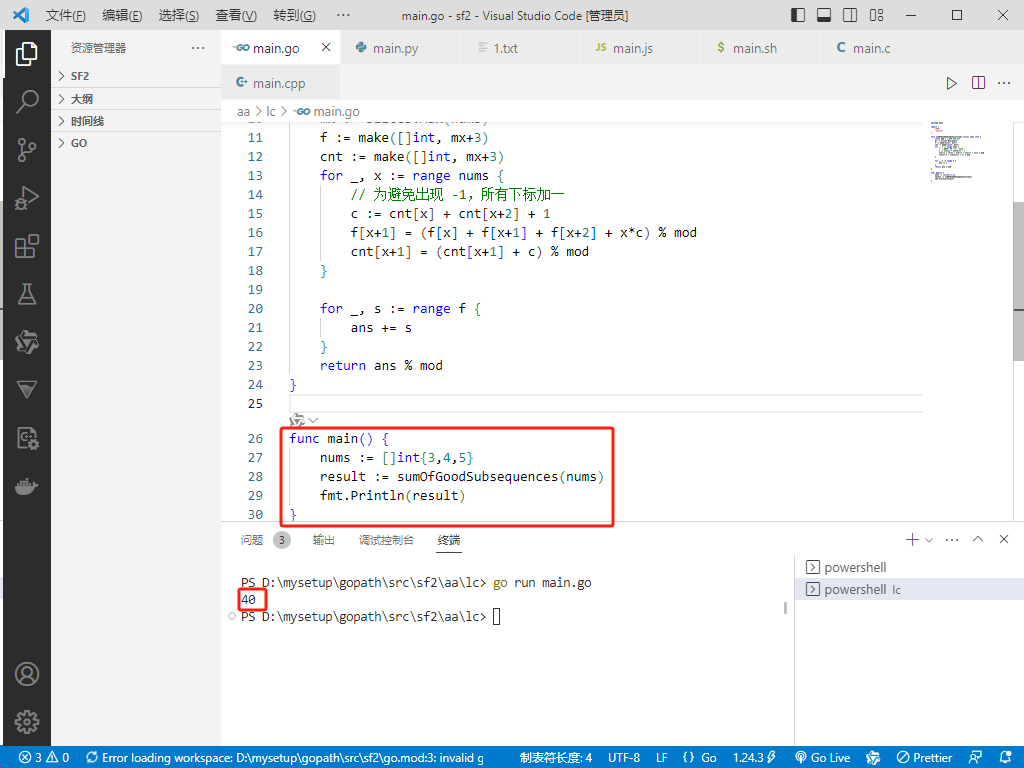Screen dimensions: 1024x768
Task: Show errors and warnings in status bar
Action: [44, 758]
